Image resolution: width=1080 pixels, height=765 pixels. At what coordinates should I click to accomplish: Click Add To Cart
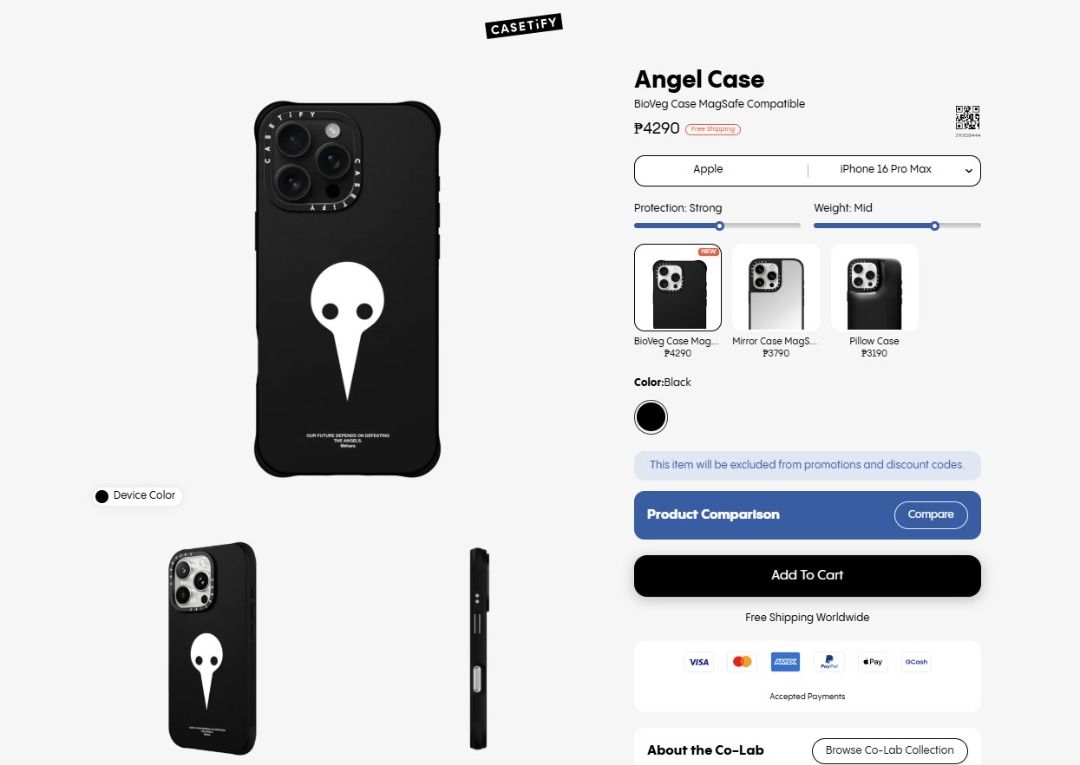click(807, 576)
